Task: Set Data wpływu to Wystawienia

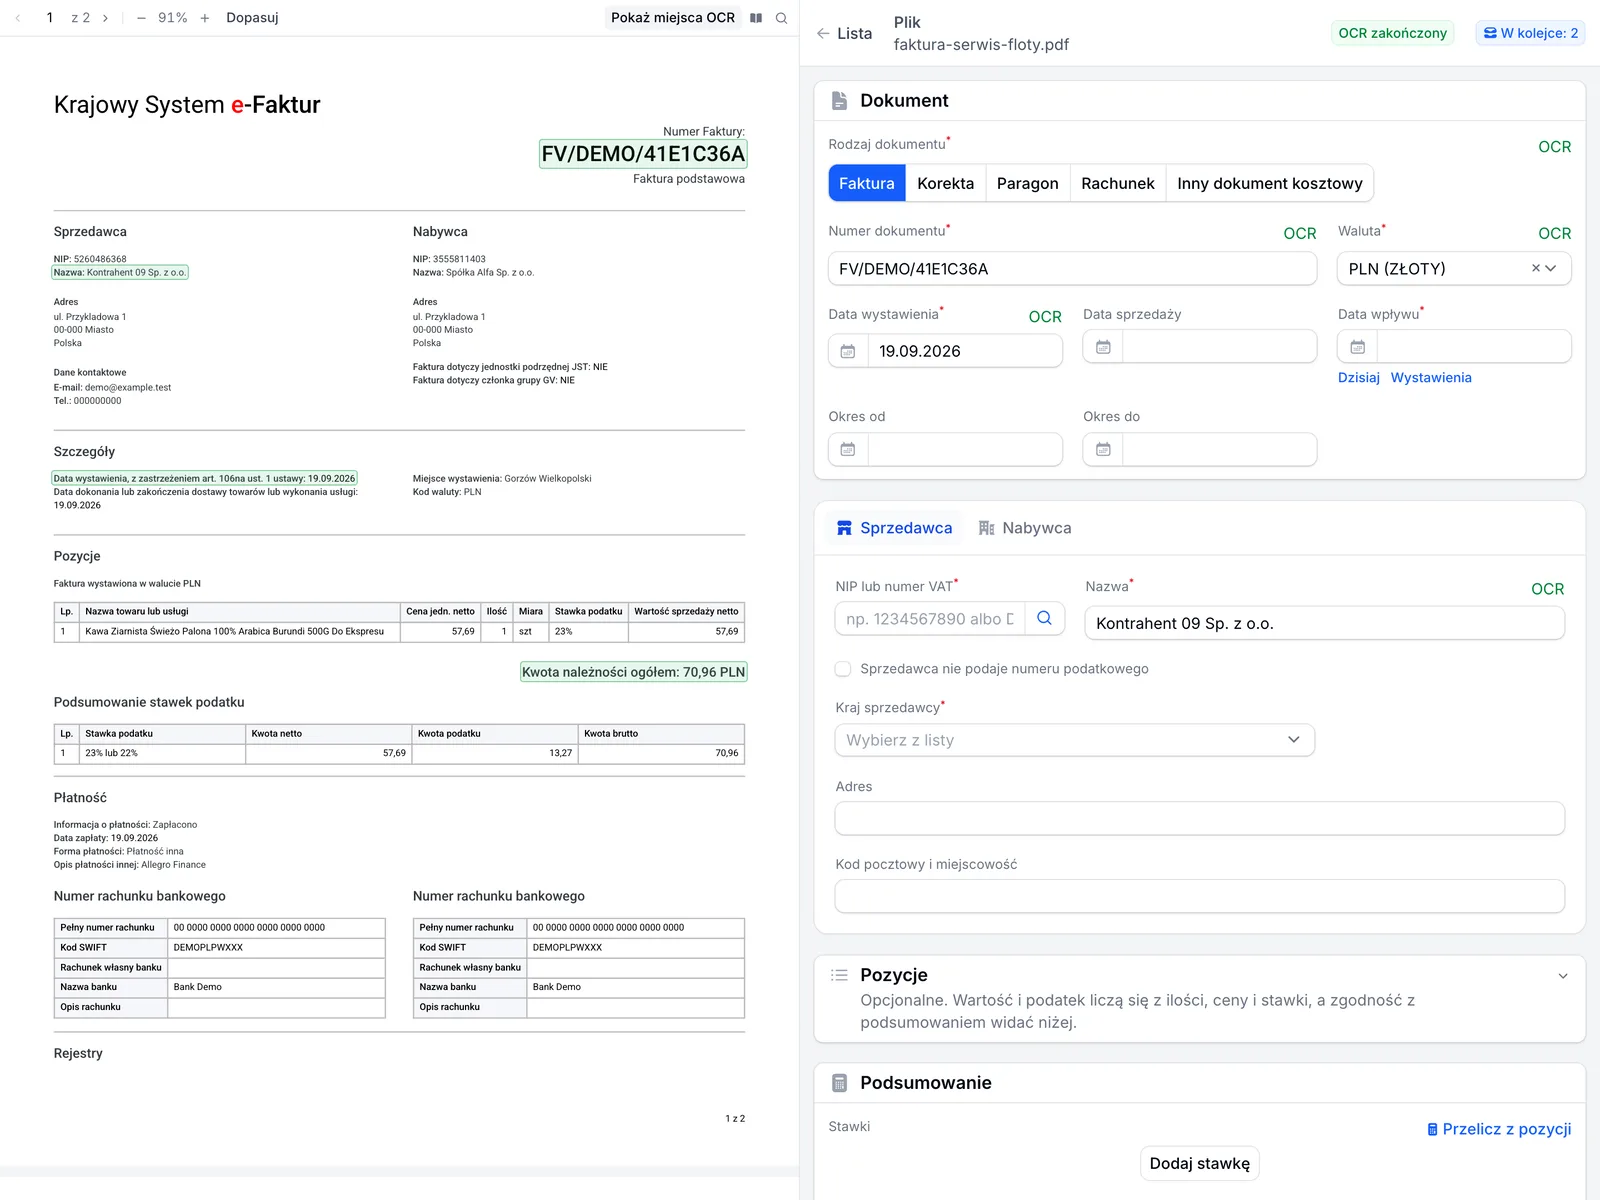Action: point(1431,377)
